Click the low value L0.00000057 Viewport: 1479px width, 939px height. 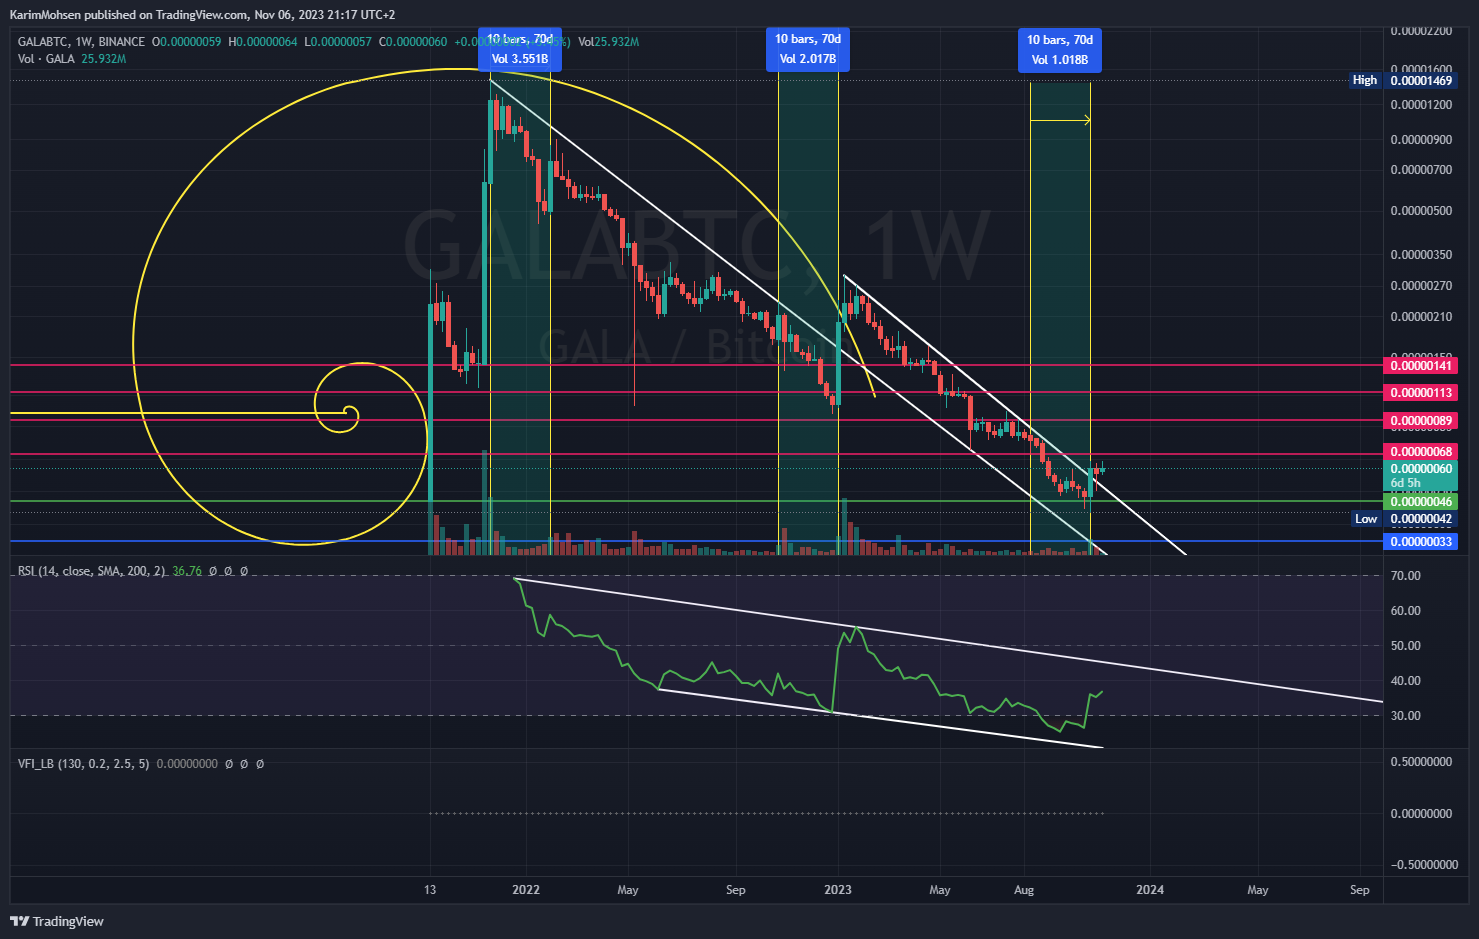tap(338, 42)
